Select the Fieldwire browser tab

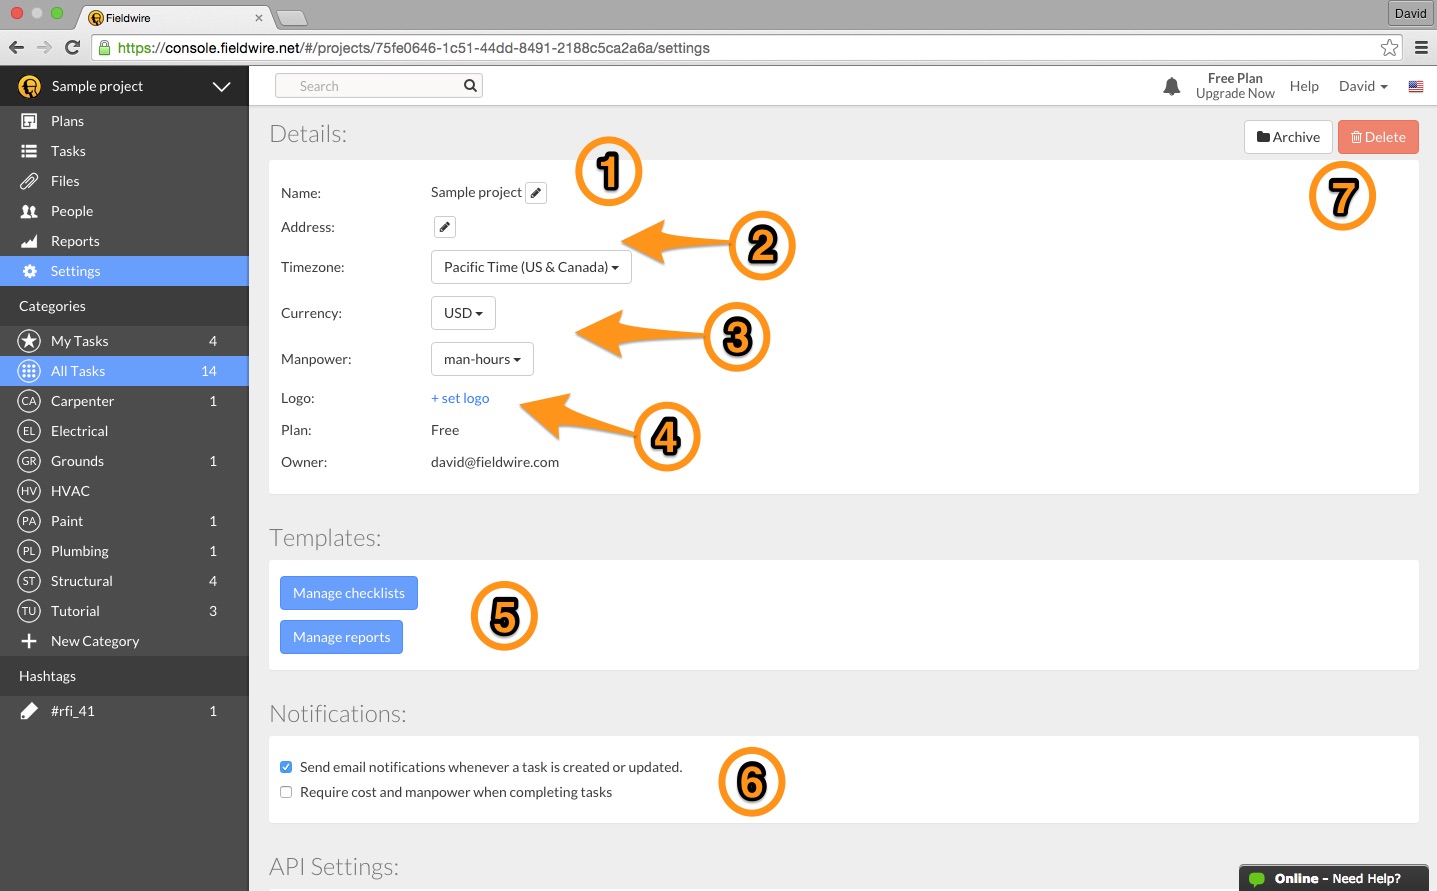click(174, 18)
